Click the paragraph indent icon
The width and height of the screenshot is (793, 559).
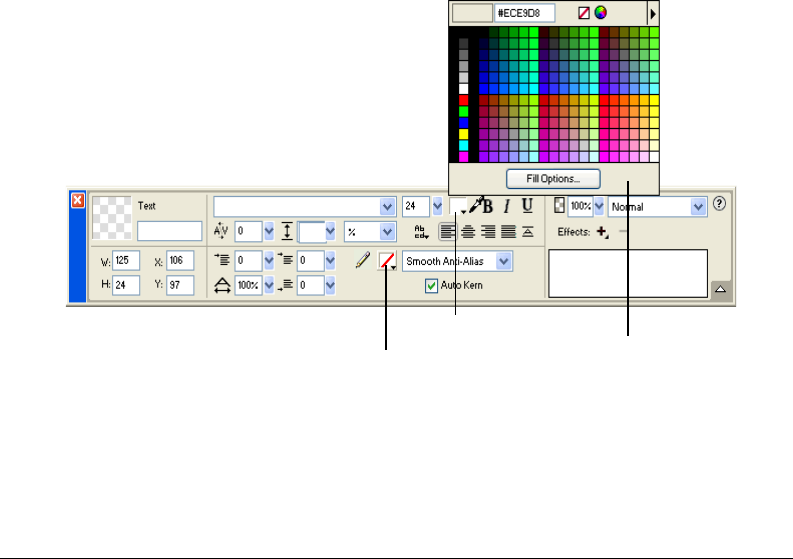pyautogui.click(x=222, y=260)
